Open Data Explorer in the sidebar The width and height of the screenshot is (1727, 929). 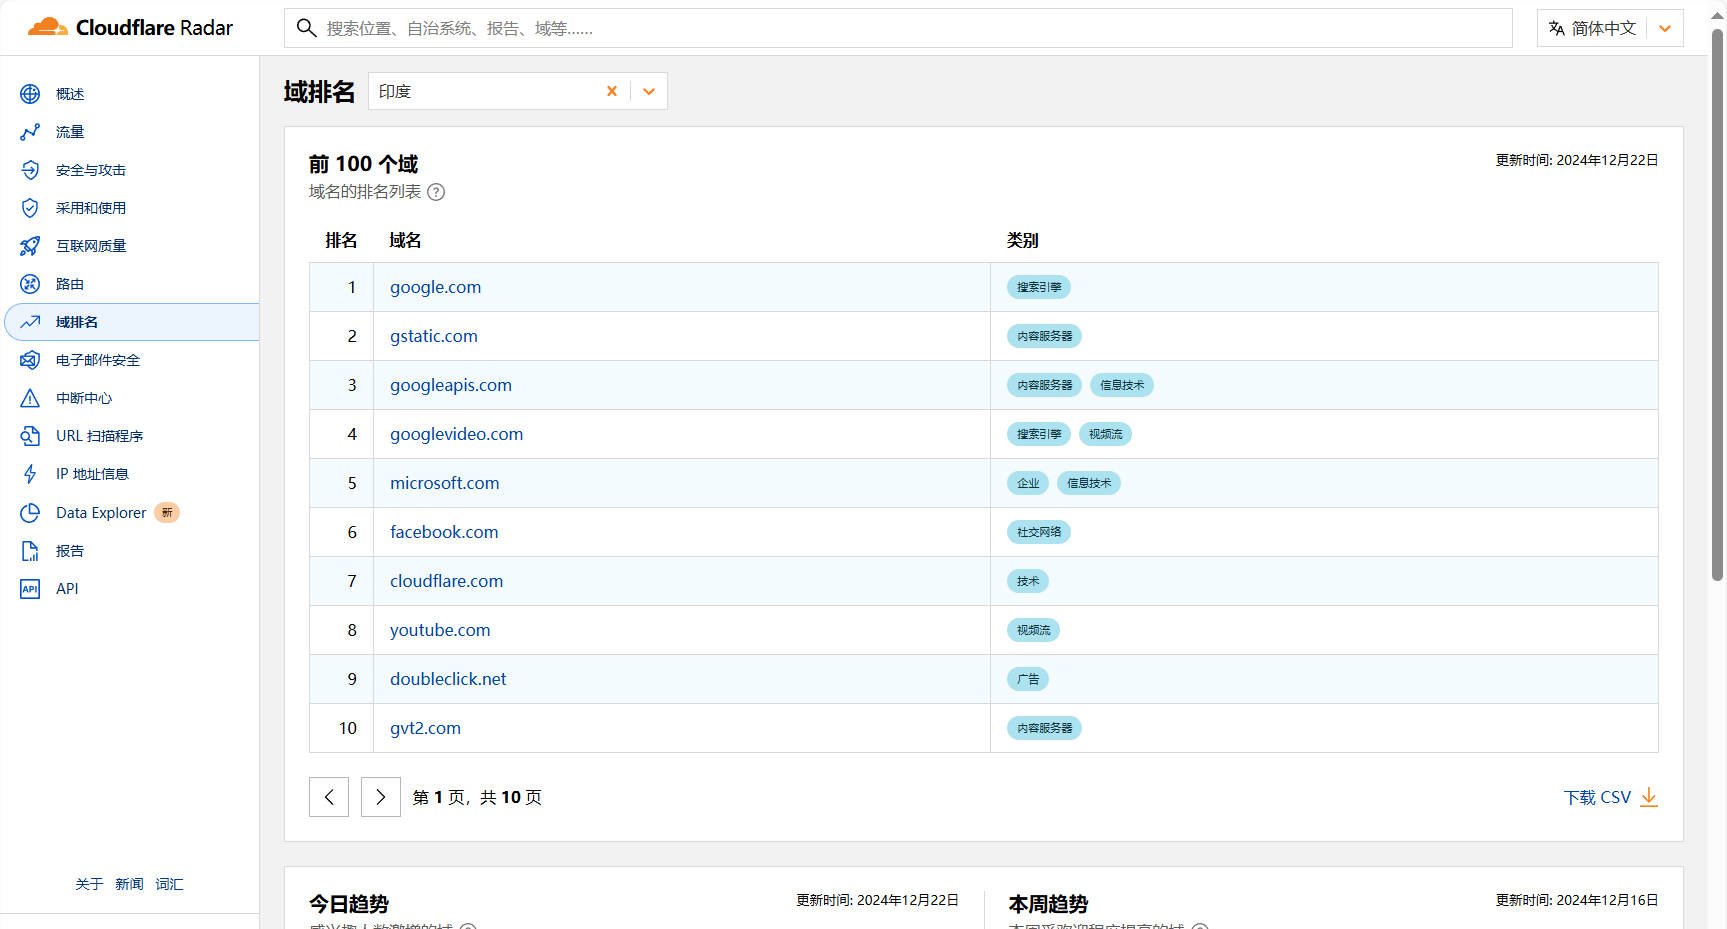(x=101, y=513)
